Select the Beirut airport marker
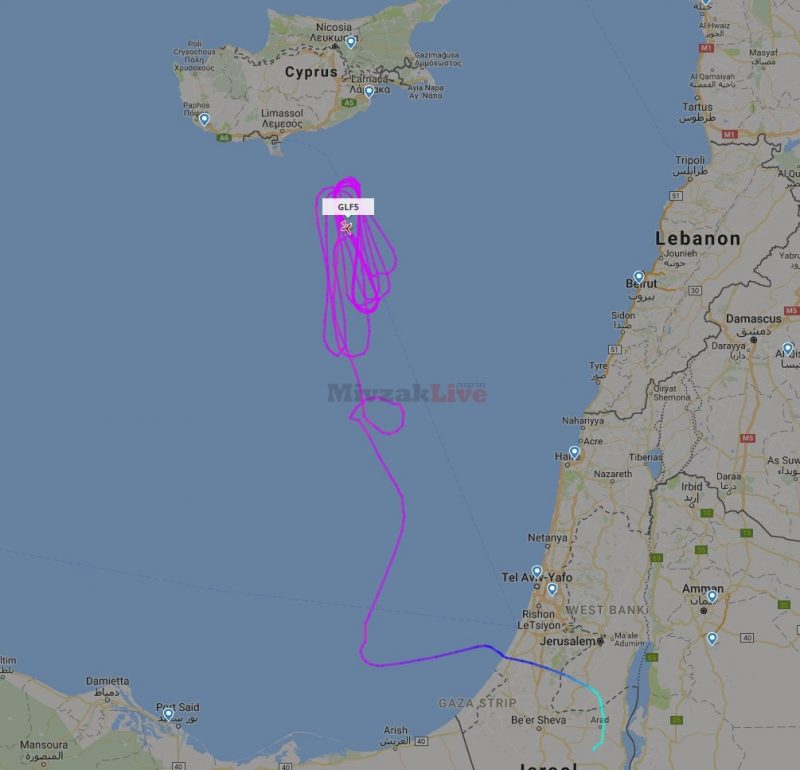 [x=639, y=278]
